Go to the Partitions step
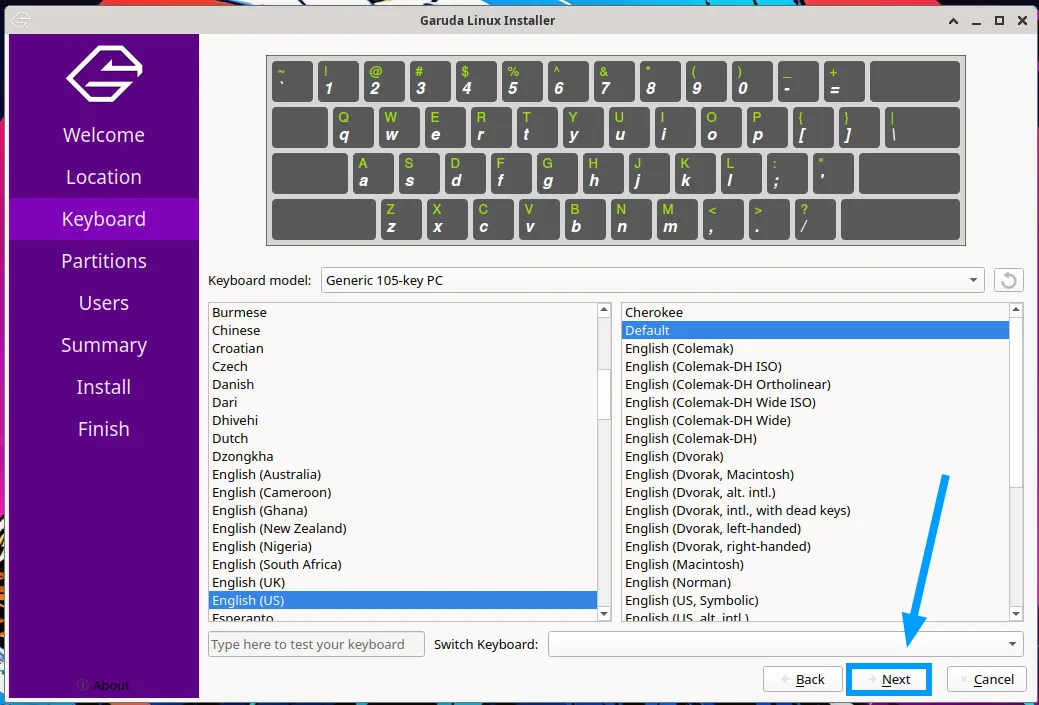The width and height of the screenshot is (1039, 705). pyautogui.click(x=104, y=261)
